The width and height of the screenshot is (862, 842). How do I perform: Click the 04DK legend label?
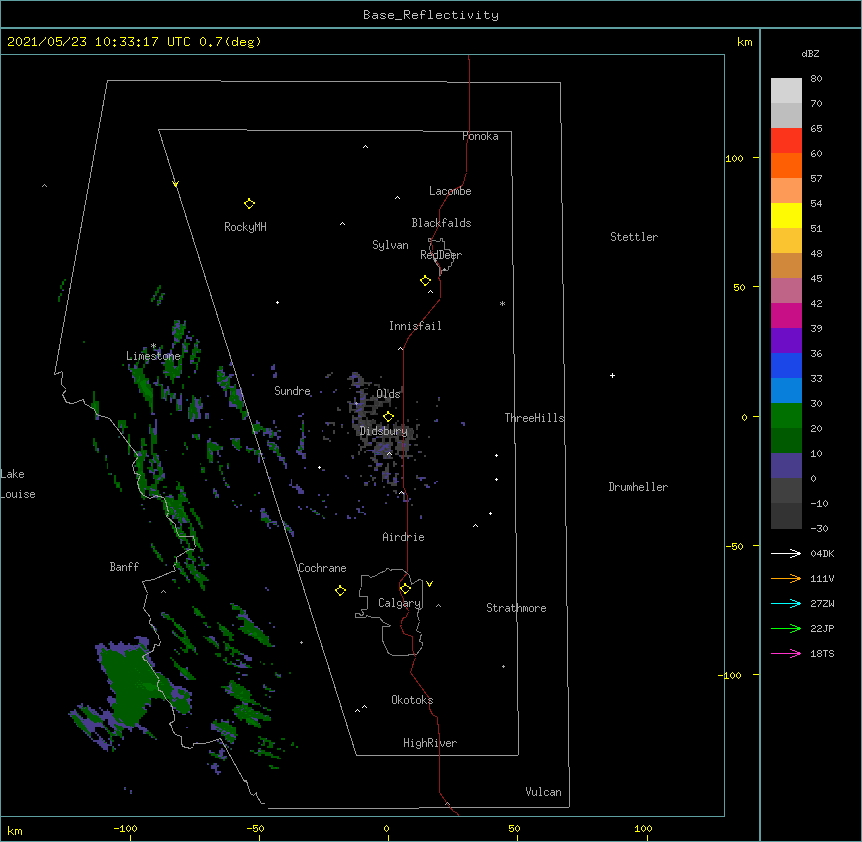[x=822, y=553]
